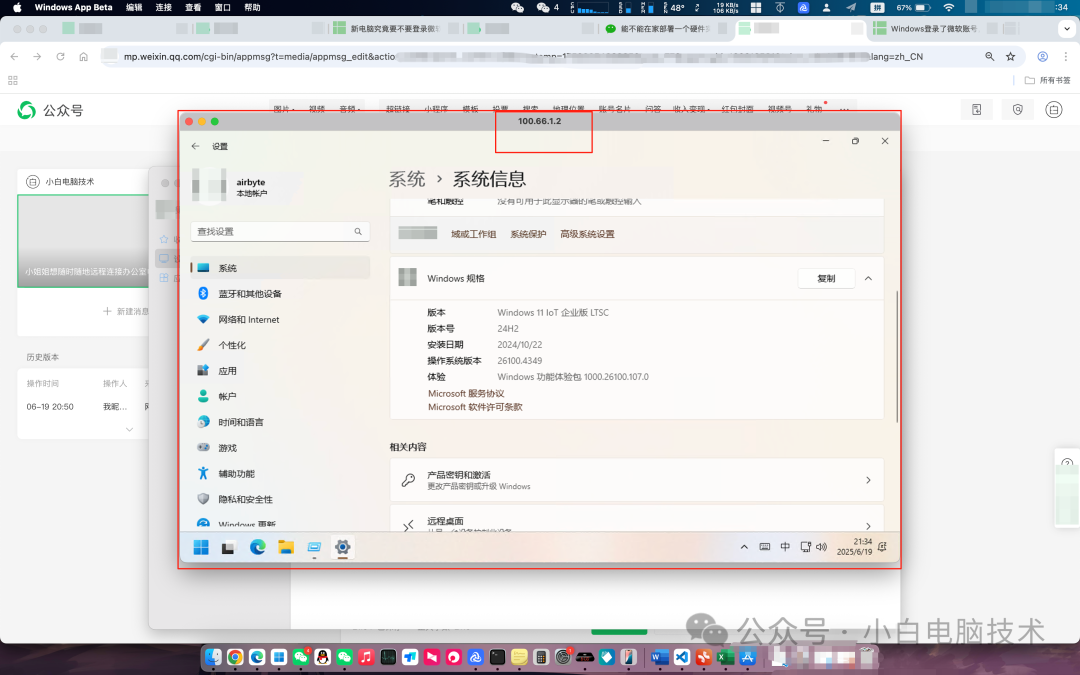Open the Windows Start menu button
Screen dimensions: 1080x675
(201, 548)
